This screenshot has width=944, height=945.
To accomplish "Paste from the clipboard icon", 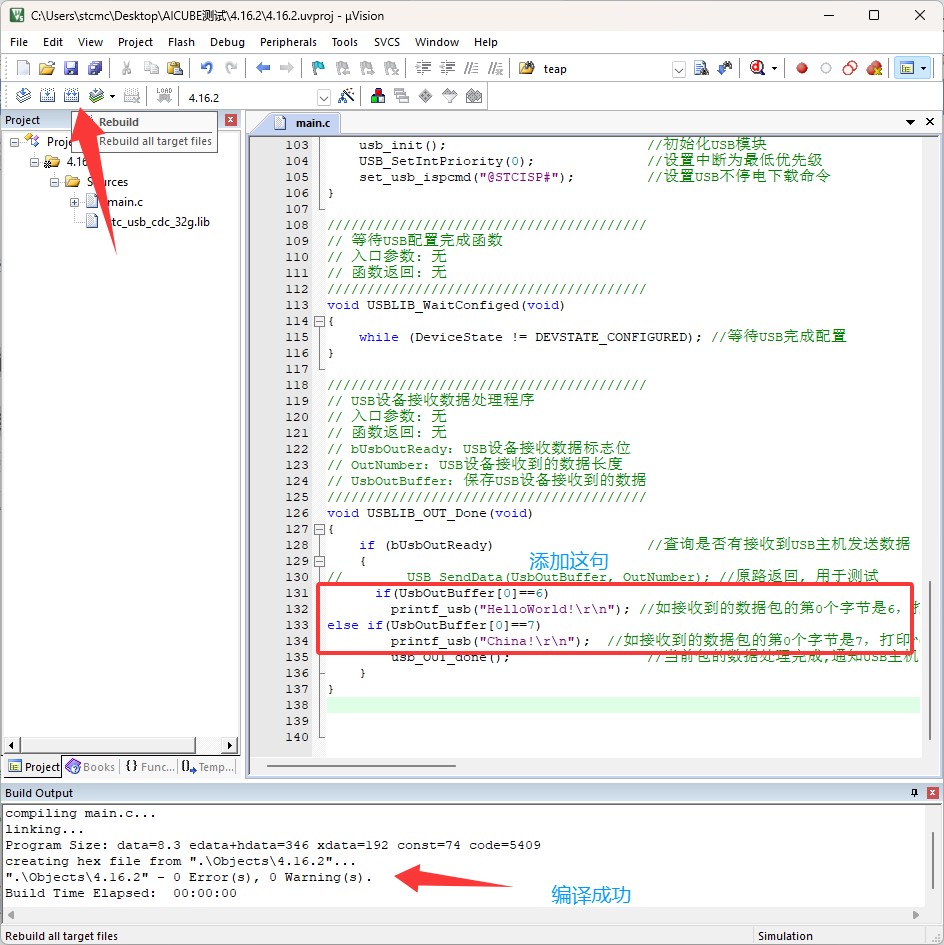I will click(x=175, y=68).
